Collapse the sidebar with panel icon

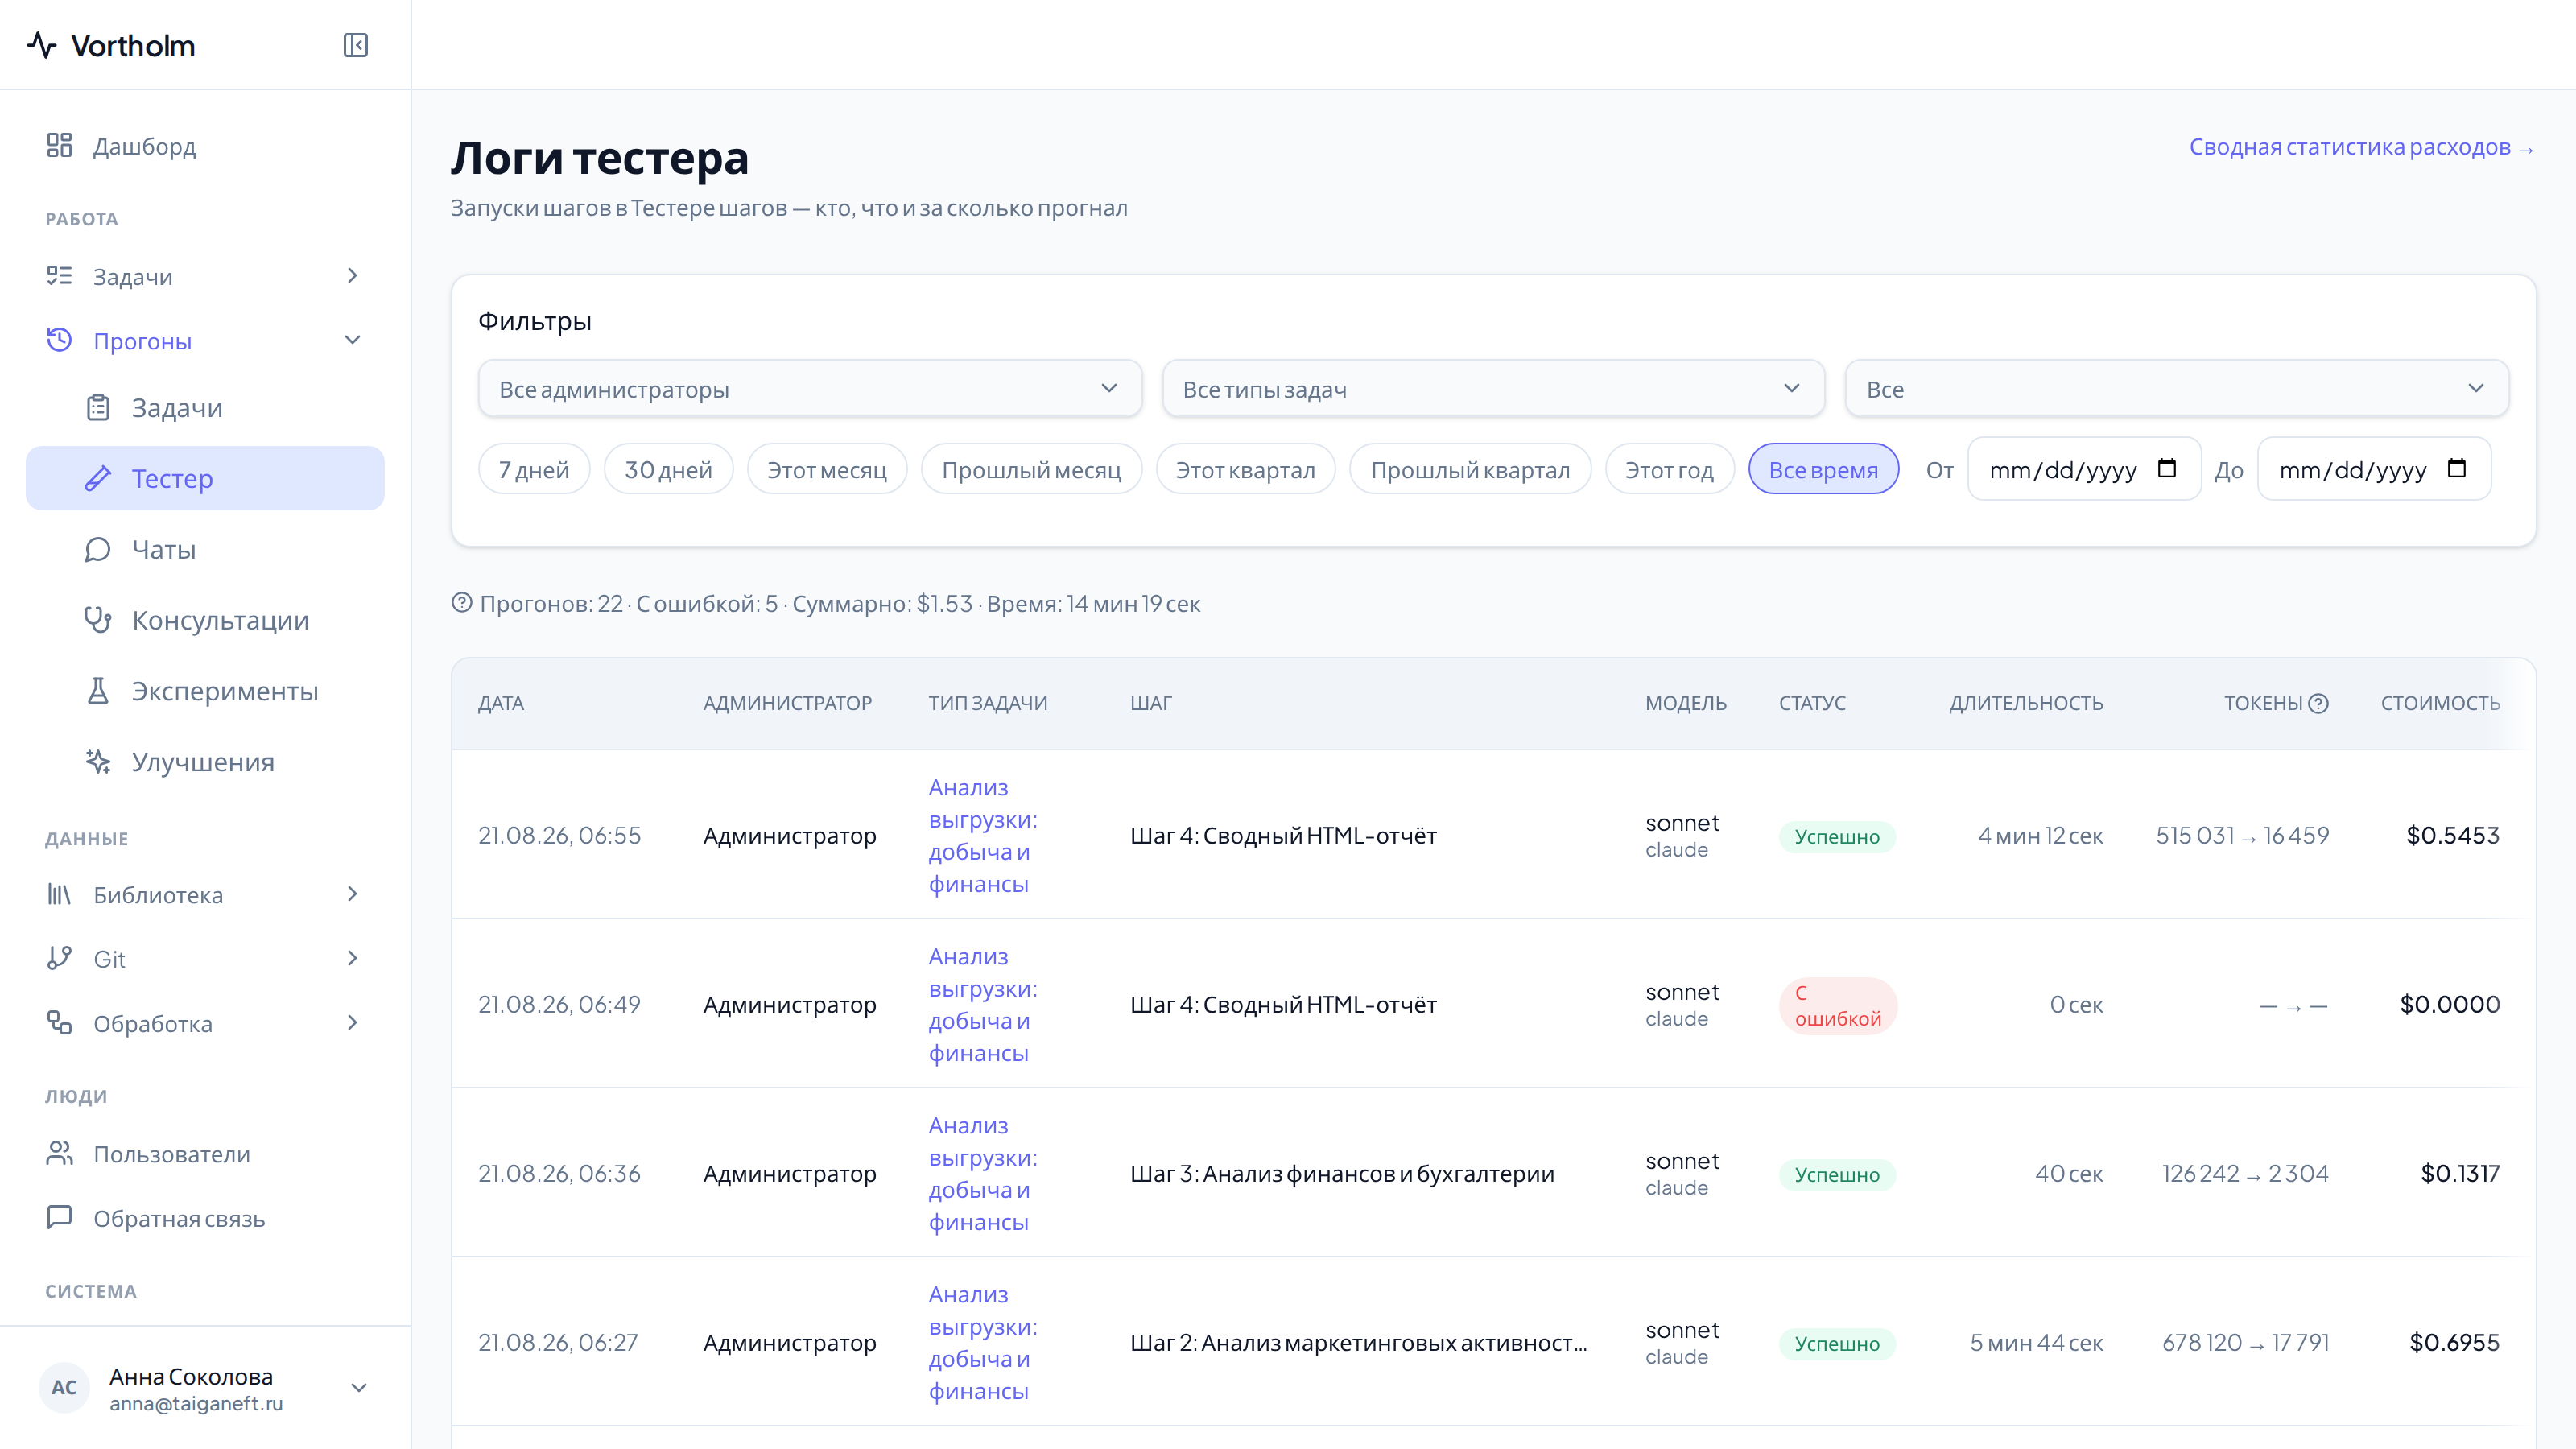point(355,45)
